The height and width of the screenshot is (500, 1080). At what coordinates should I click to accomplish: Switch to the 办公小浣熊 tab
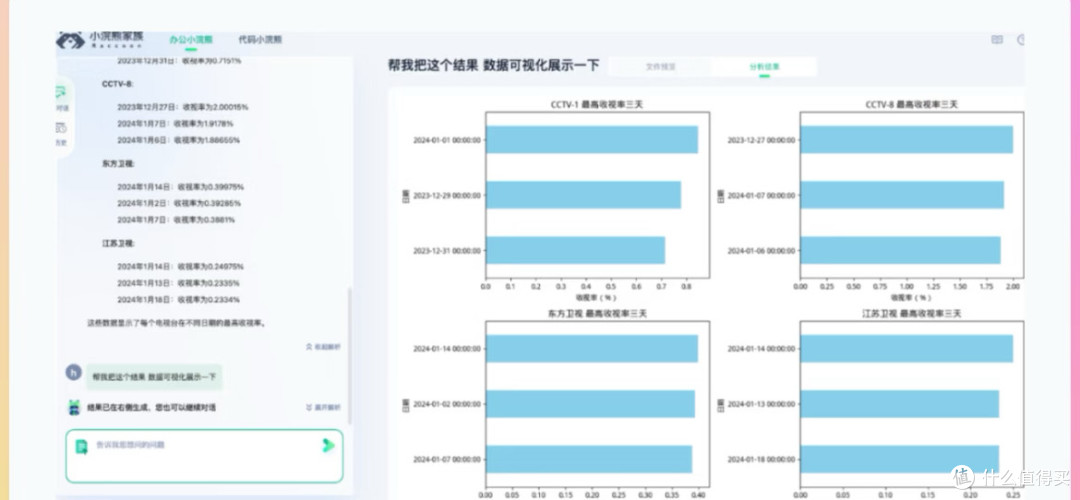point(191,39)
